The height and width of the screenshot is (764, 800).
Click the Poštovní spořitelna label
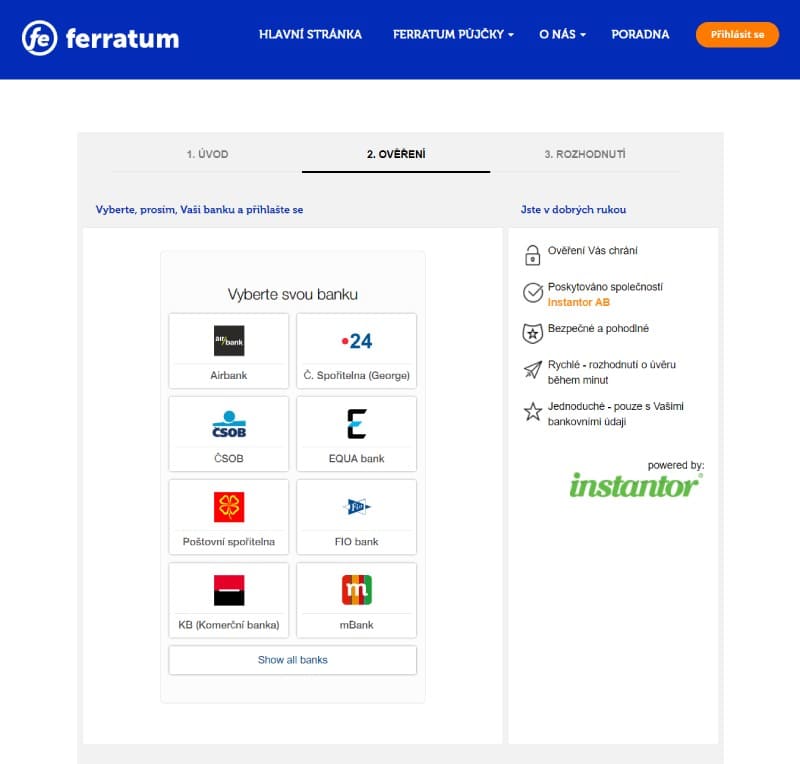229,541
